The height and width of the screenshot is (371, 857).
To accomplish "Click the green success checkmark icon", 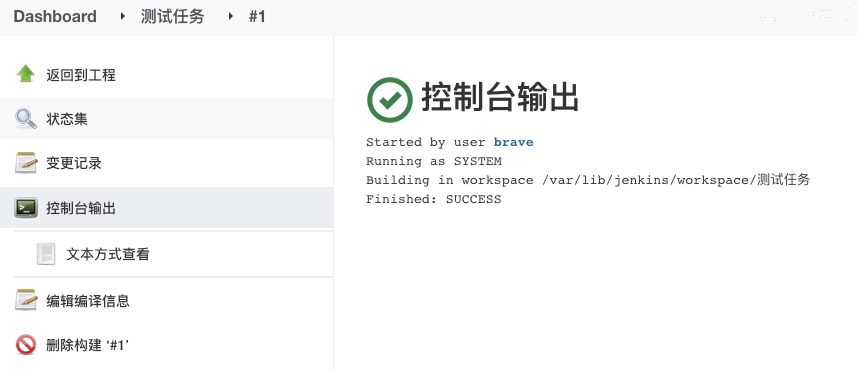I will point(390,99).
